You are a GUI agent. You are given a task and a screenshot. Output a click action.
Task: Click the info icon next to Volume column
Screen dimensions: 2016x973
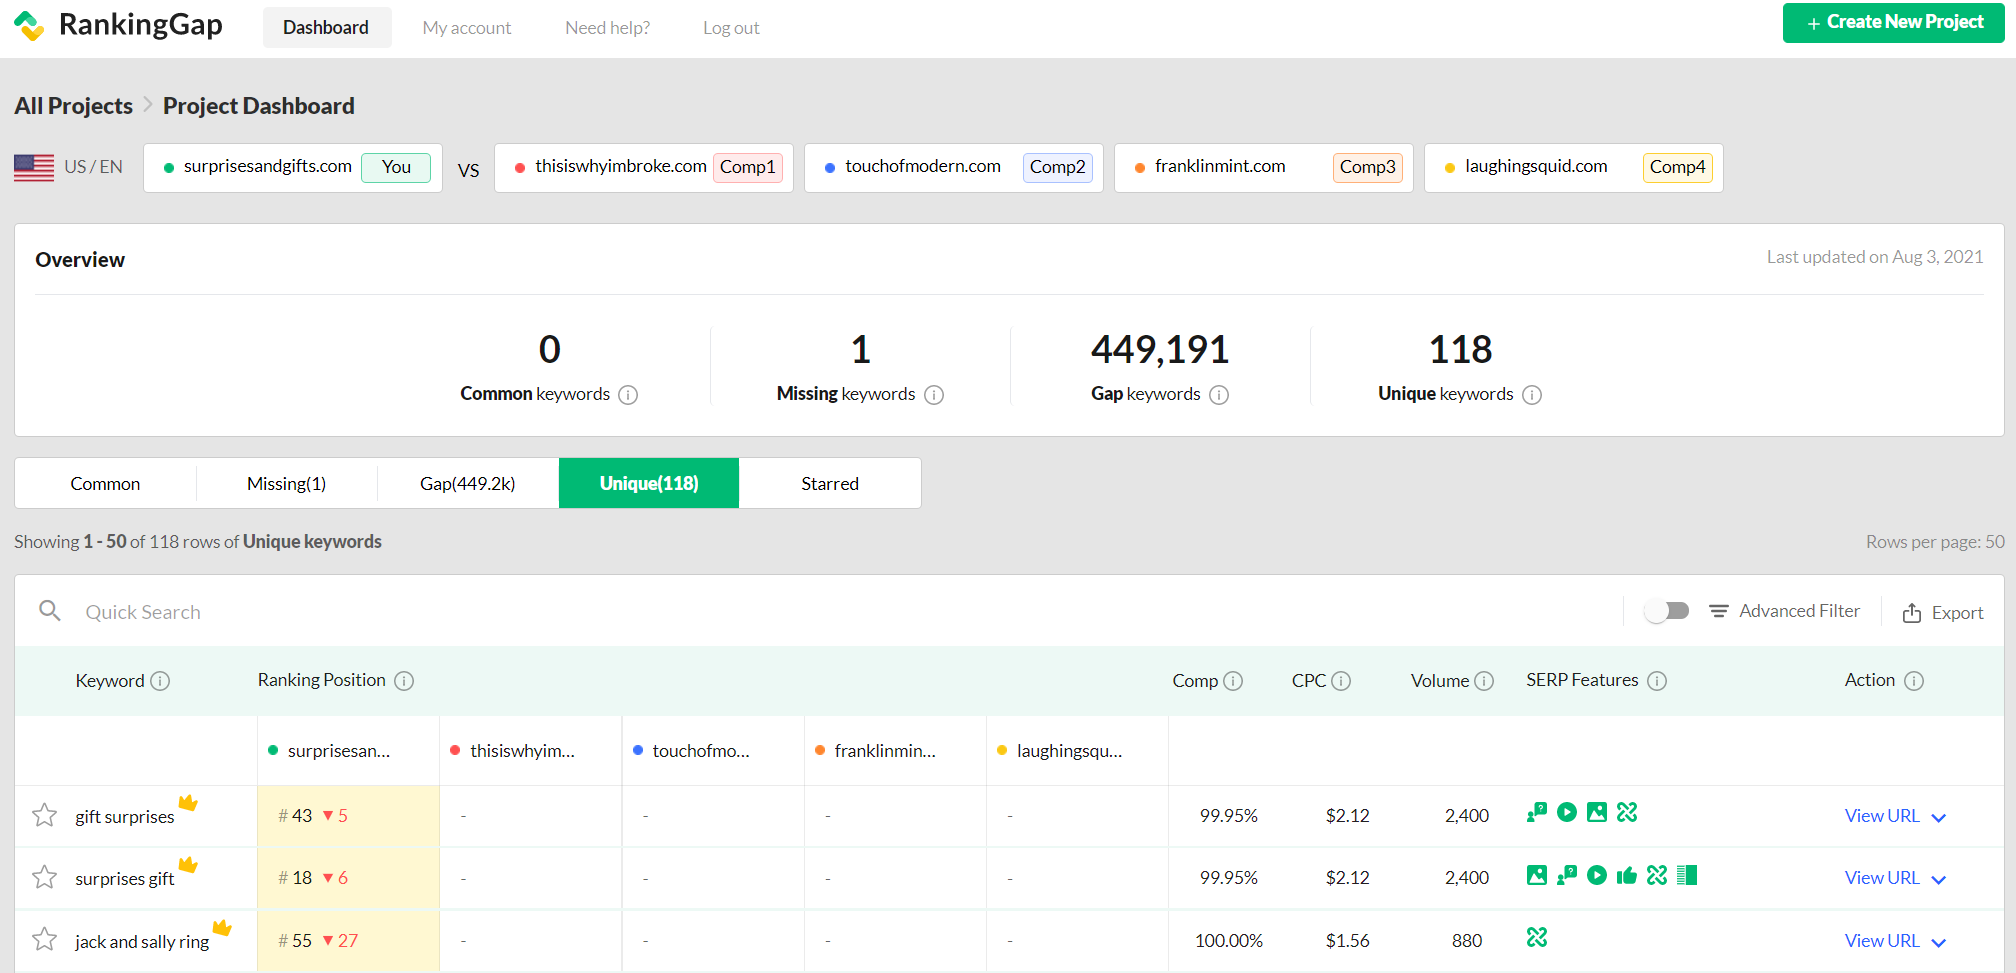pos(1484,681)
